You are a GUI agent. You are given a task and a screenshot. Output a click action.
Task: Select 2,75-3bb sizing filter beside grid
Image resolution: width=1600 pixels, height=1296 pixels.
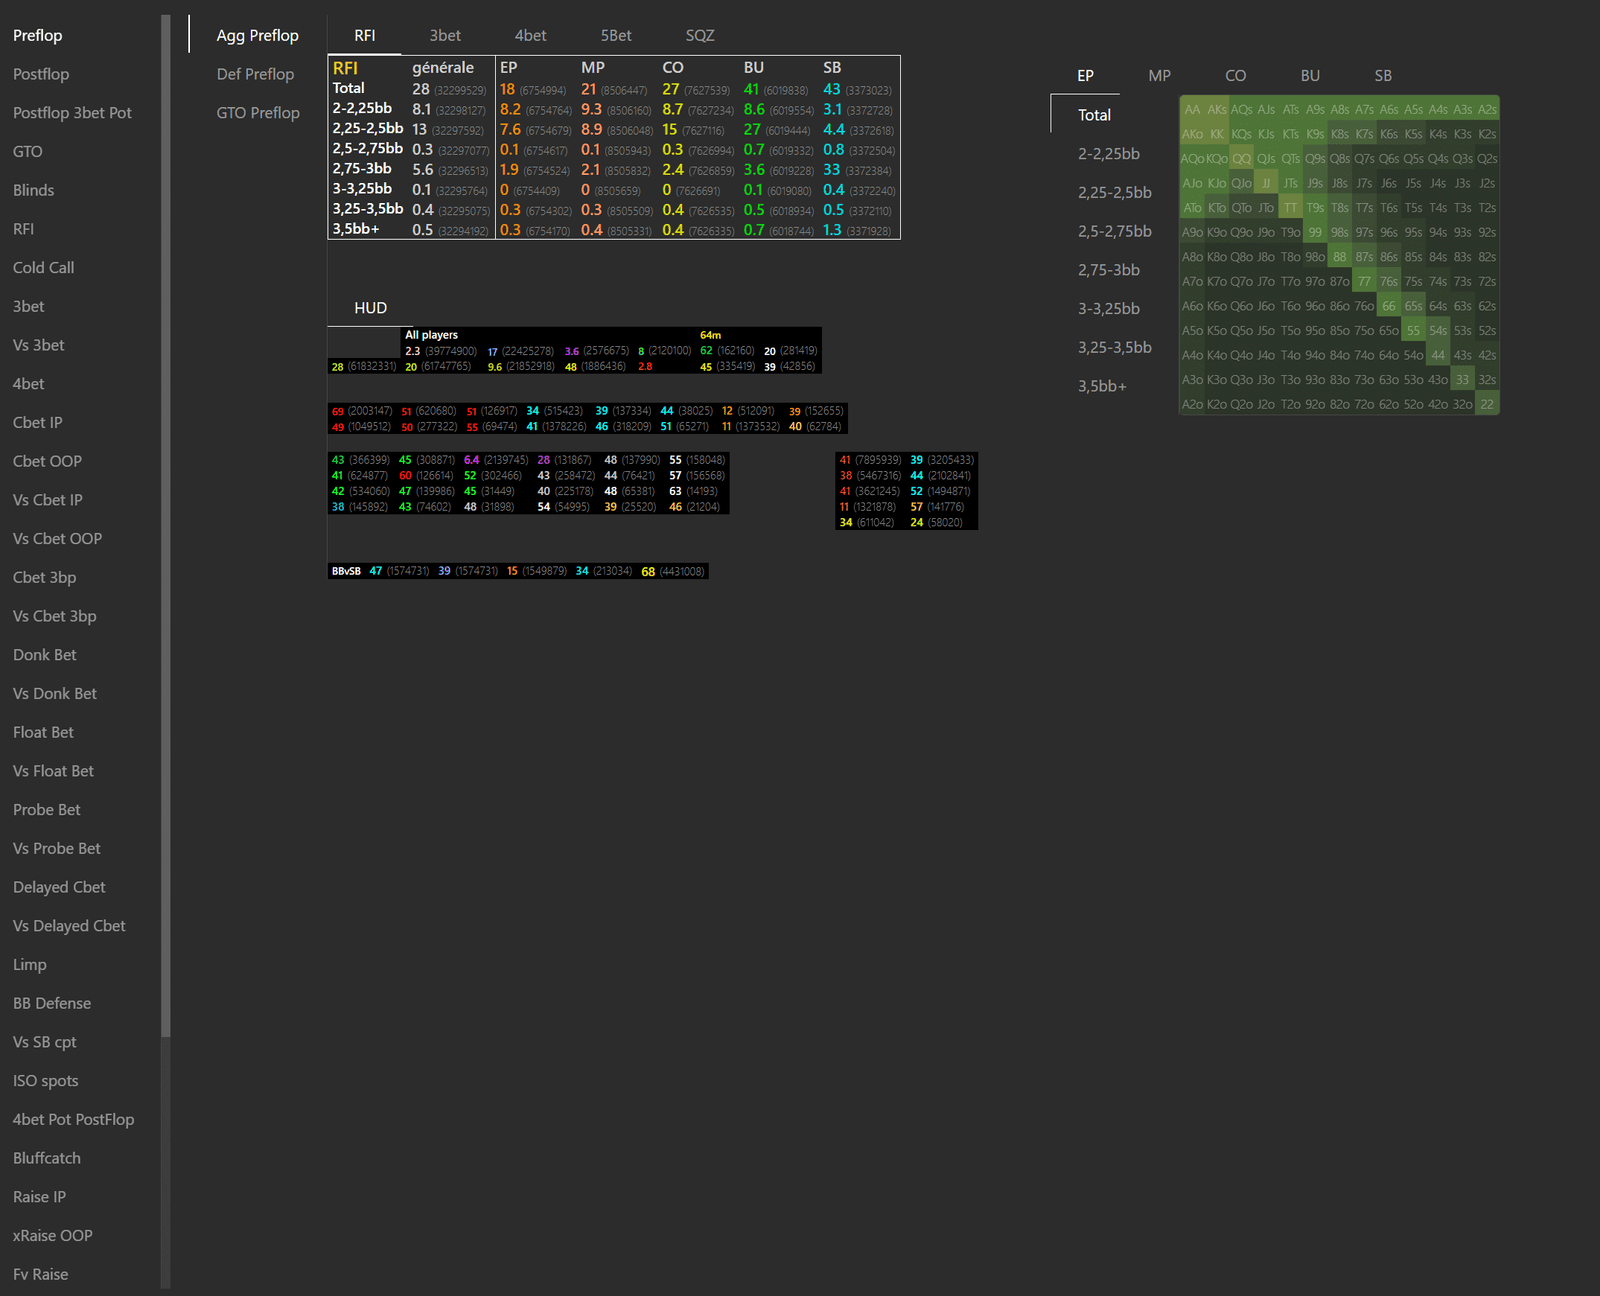tap(1109, 270)
